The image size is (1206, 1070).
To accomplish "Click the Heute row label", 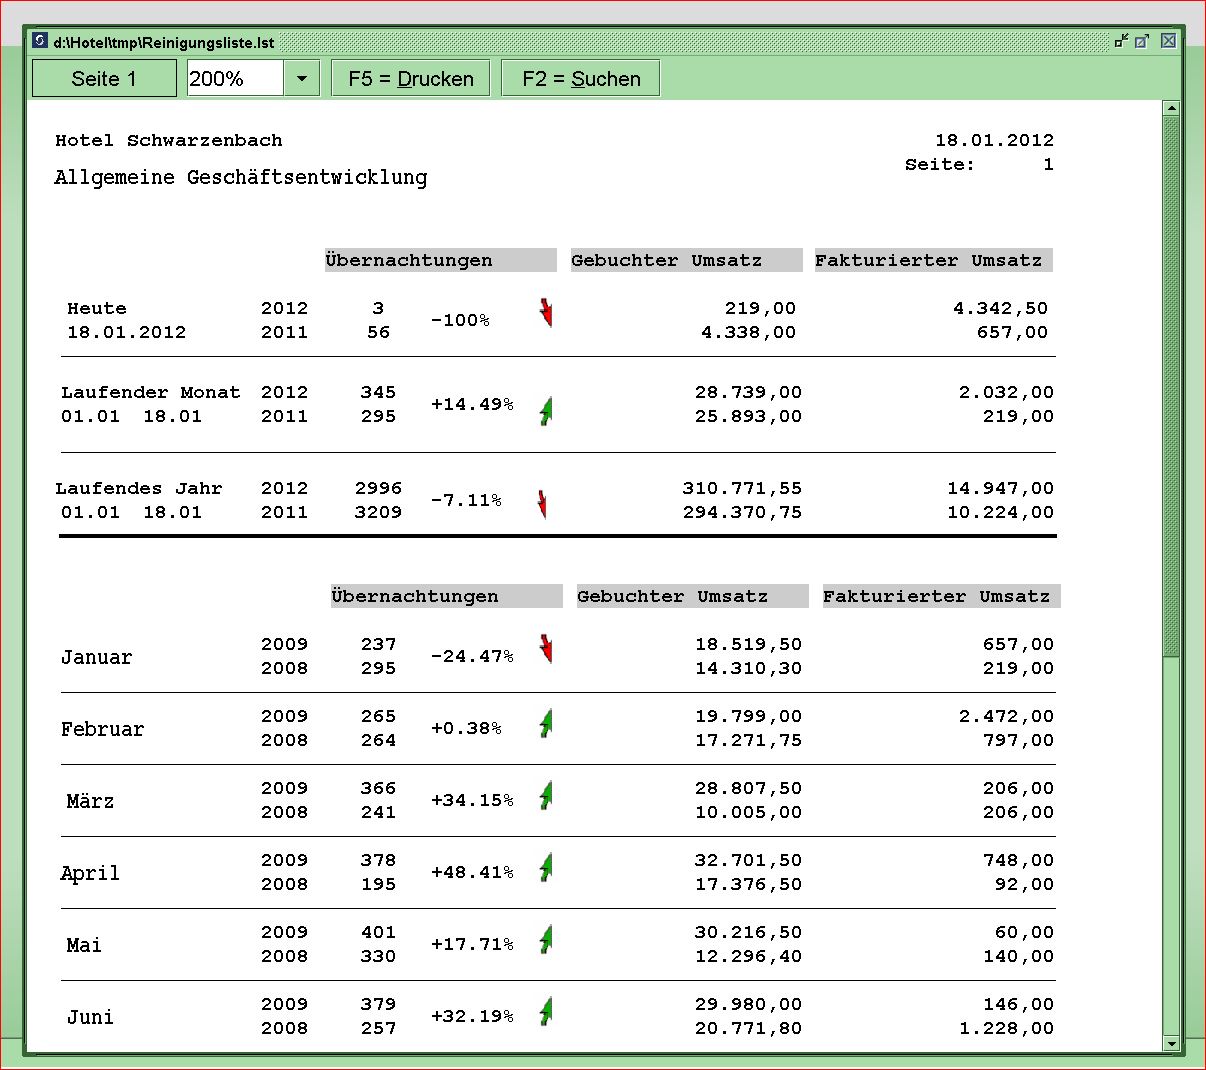I will pyautogui.click(x=97, y=308).
